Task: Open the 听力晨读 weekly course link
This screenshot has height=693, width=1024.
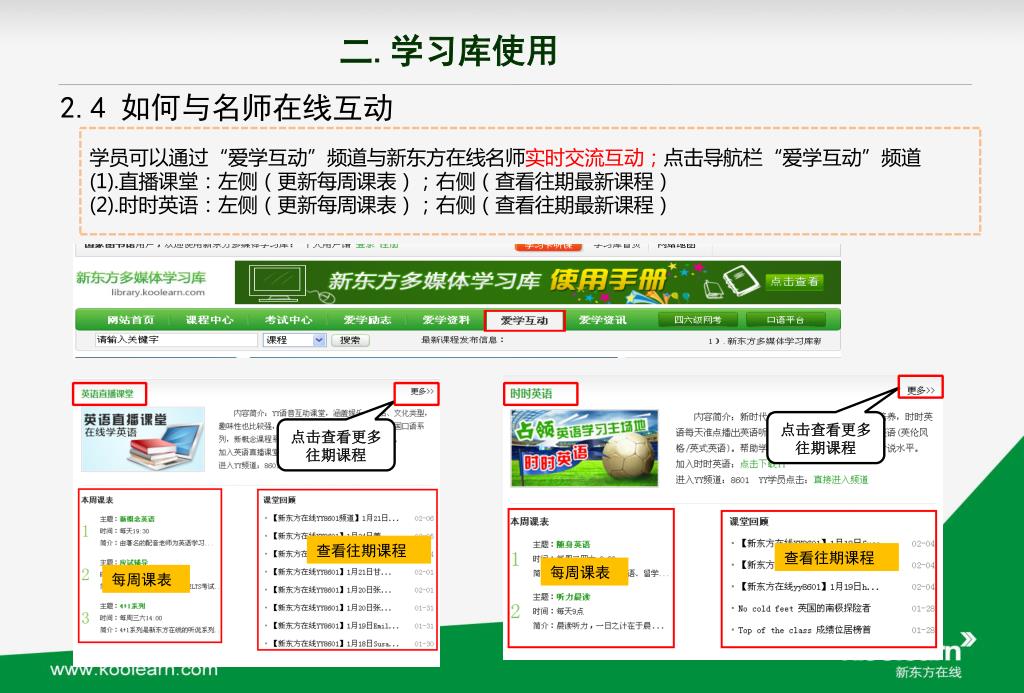Action: click(x=573, y=597)
